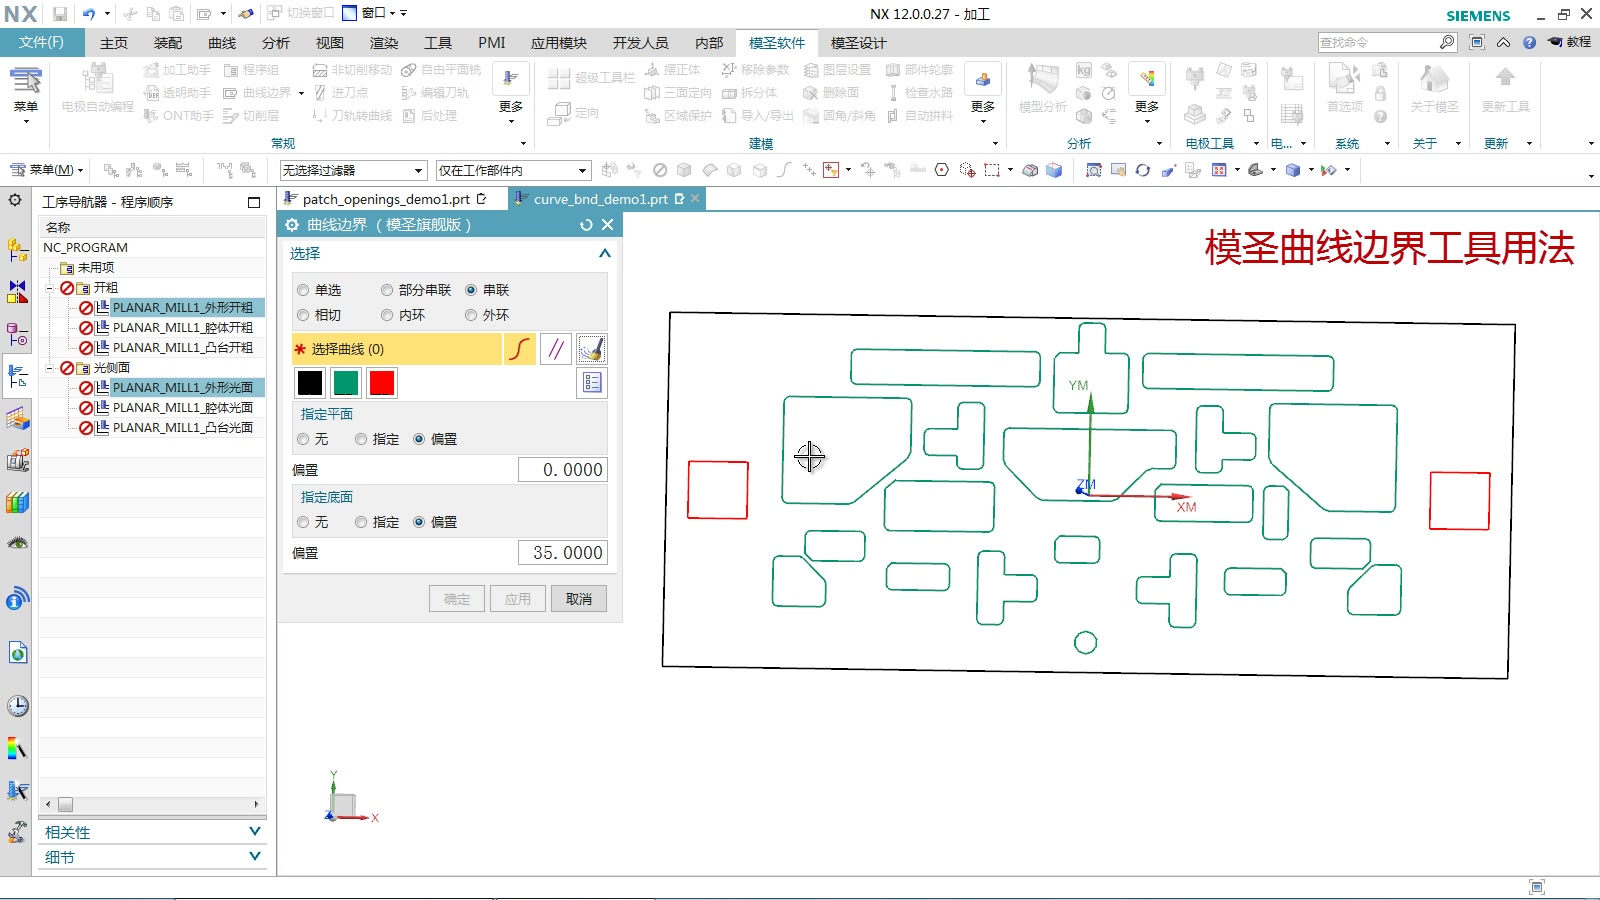Select the 单选 radio option

303,290
